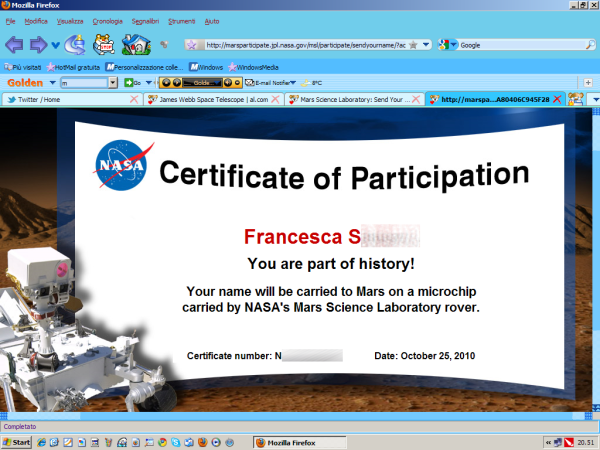Screen dimensions: 600x450
Task: Open the search engine selector dropdown
Action: pyautogui.click(x=448, y=45)
